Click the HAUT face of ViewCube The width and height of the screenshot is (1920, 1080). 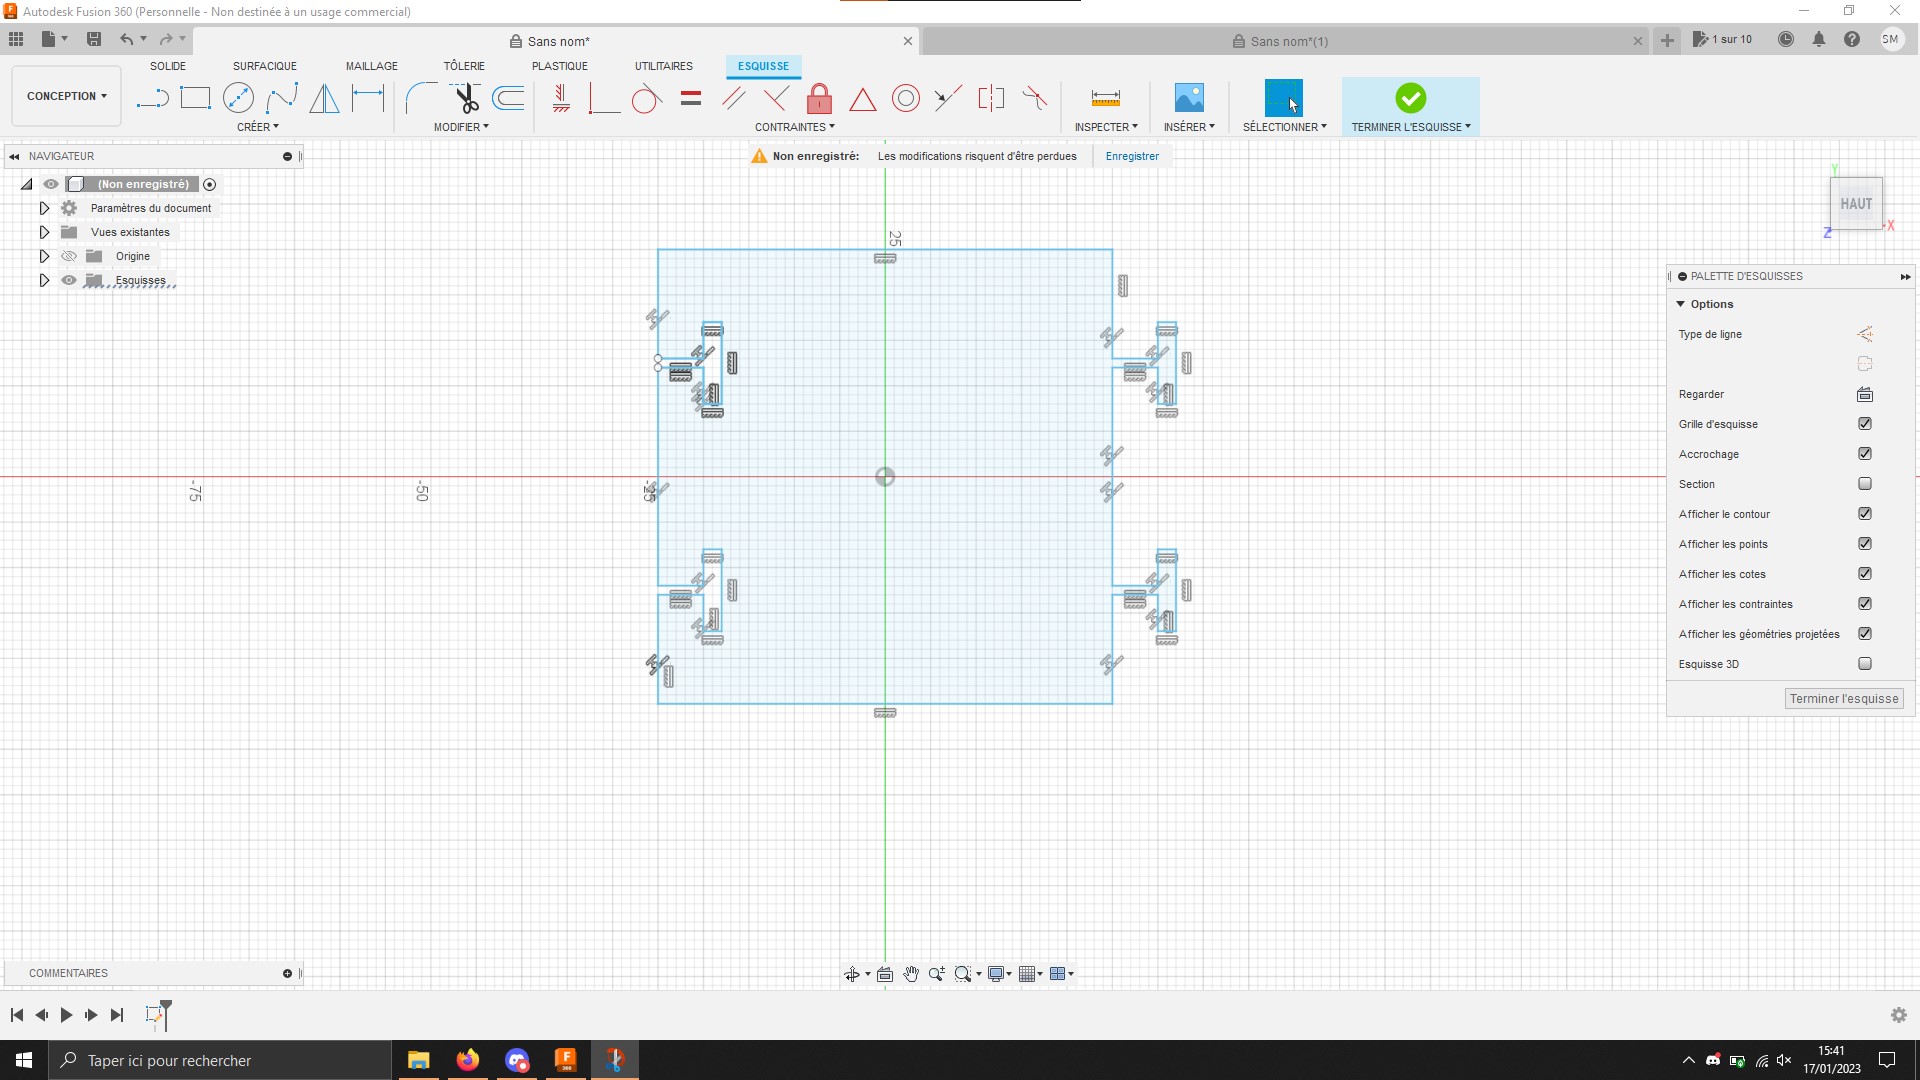click(x=1856, y=204)
